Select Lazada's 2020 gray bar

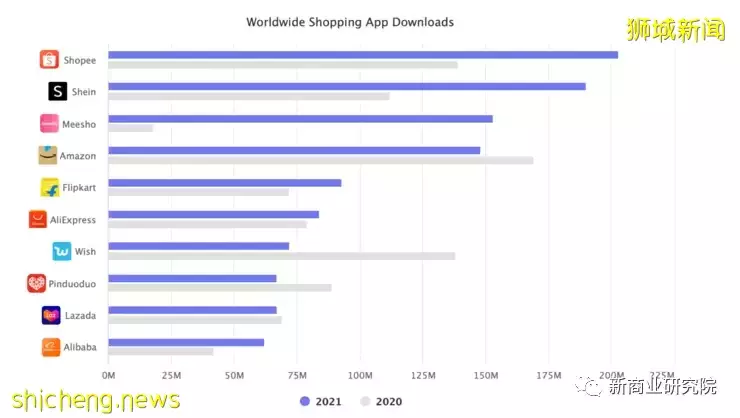click(195, 320)
